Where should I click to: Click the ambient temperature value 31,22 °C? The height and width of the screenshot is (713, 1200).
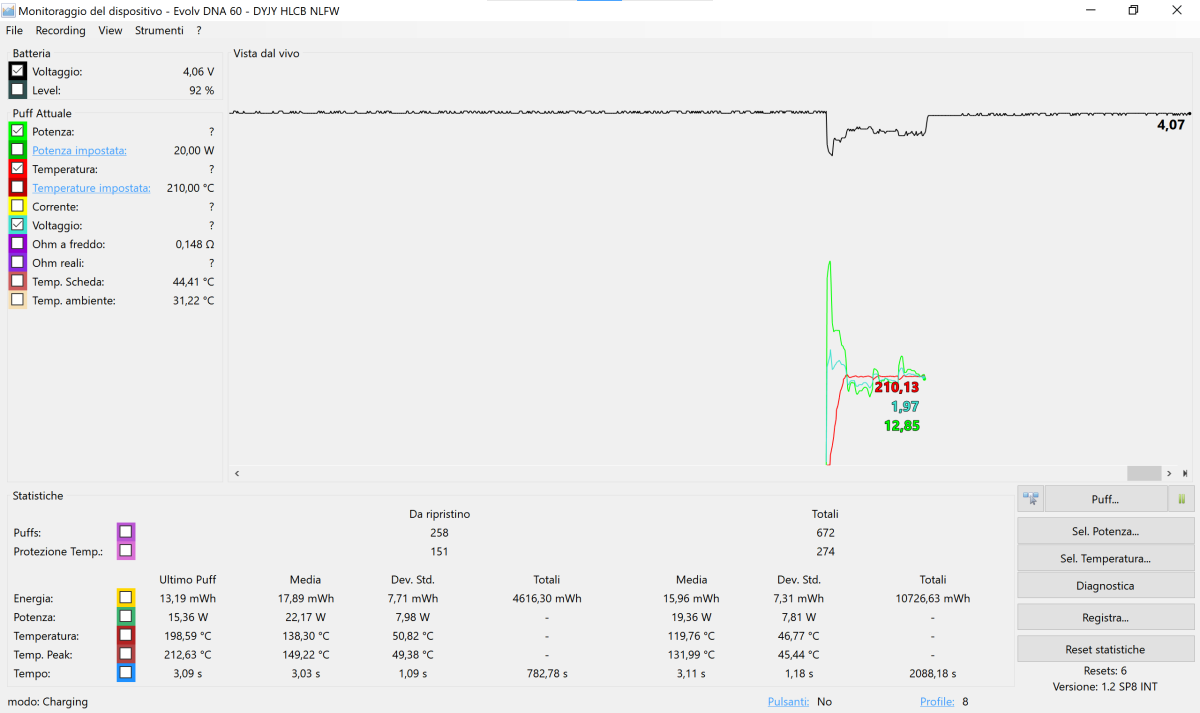[193, 300]
